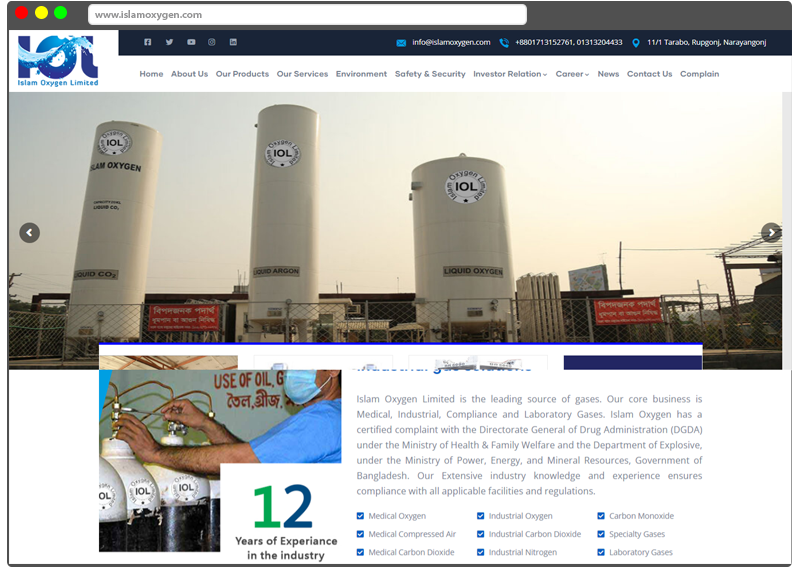The width and height of the screenshot is (800, 567).
Task: Go to next slide arrow
Action: 771,233
